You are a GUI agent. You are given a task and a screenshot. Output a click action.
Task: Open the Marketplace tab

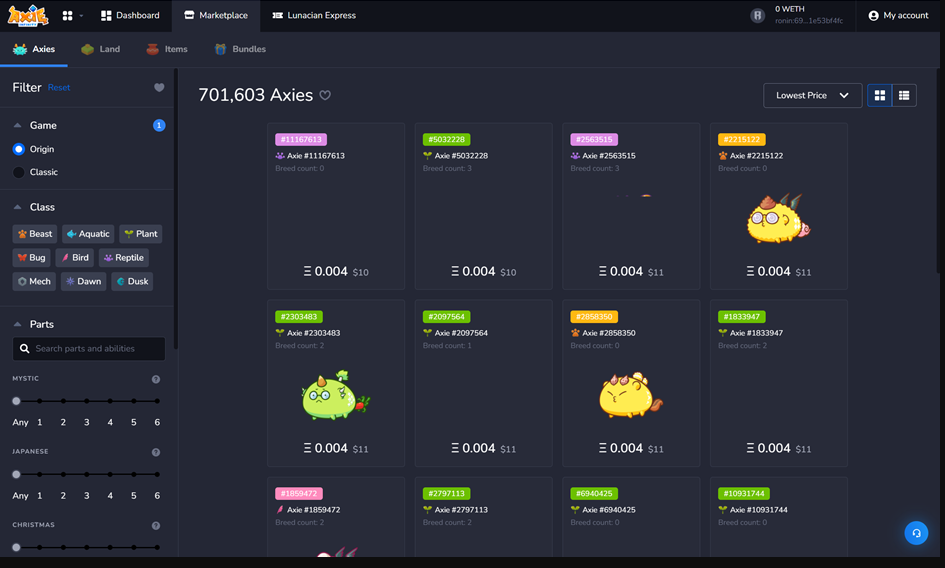click(x=216, y=15)
